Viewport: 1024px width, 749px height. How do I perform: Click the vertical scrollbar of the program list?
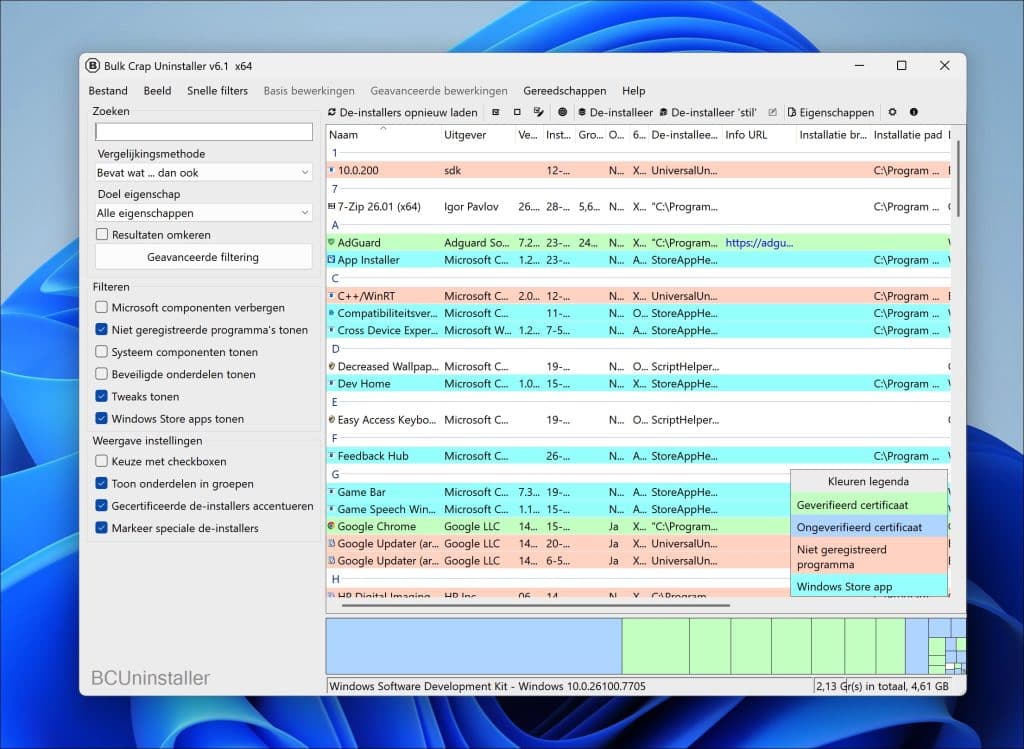958,178
